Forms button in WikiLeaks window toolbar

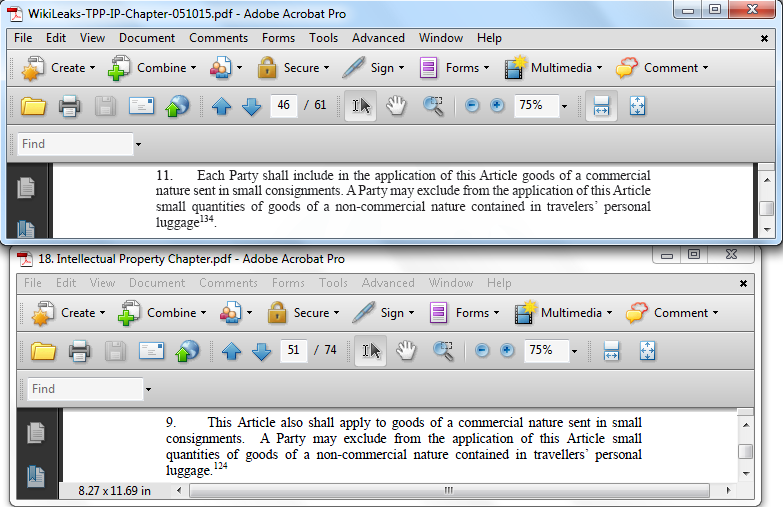[x=454, y=68]
